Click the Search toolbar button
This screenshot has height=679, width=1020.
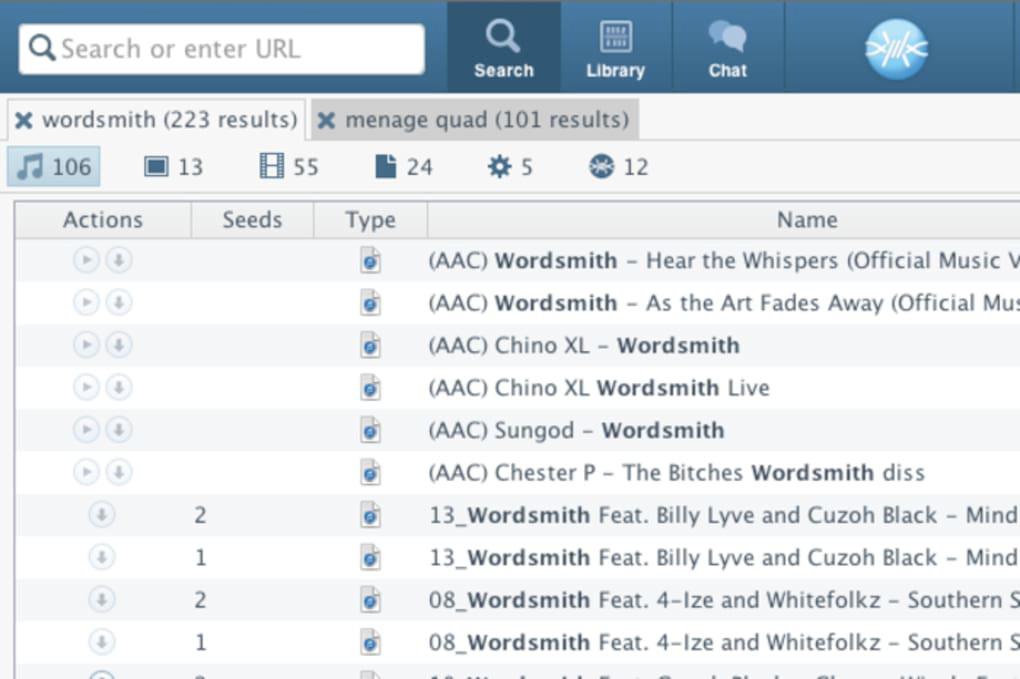[503, 47]
